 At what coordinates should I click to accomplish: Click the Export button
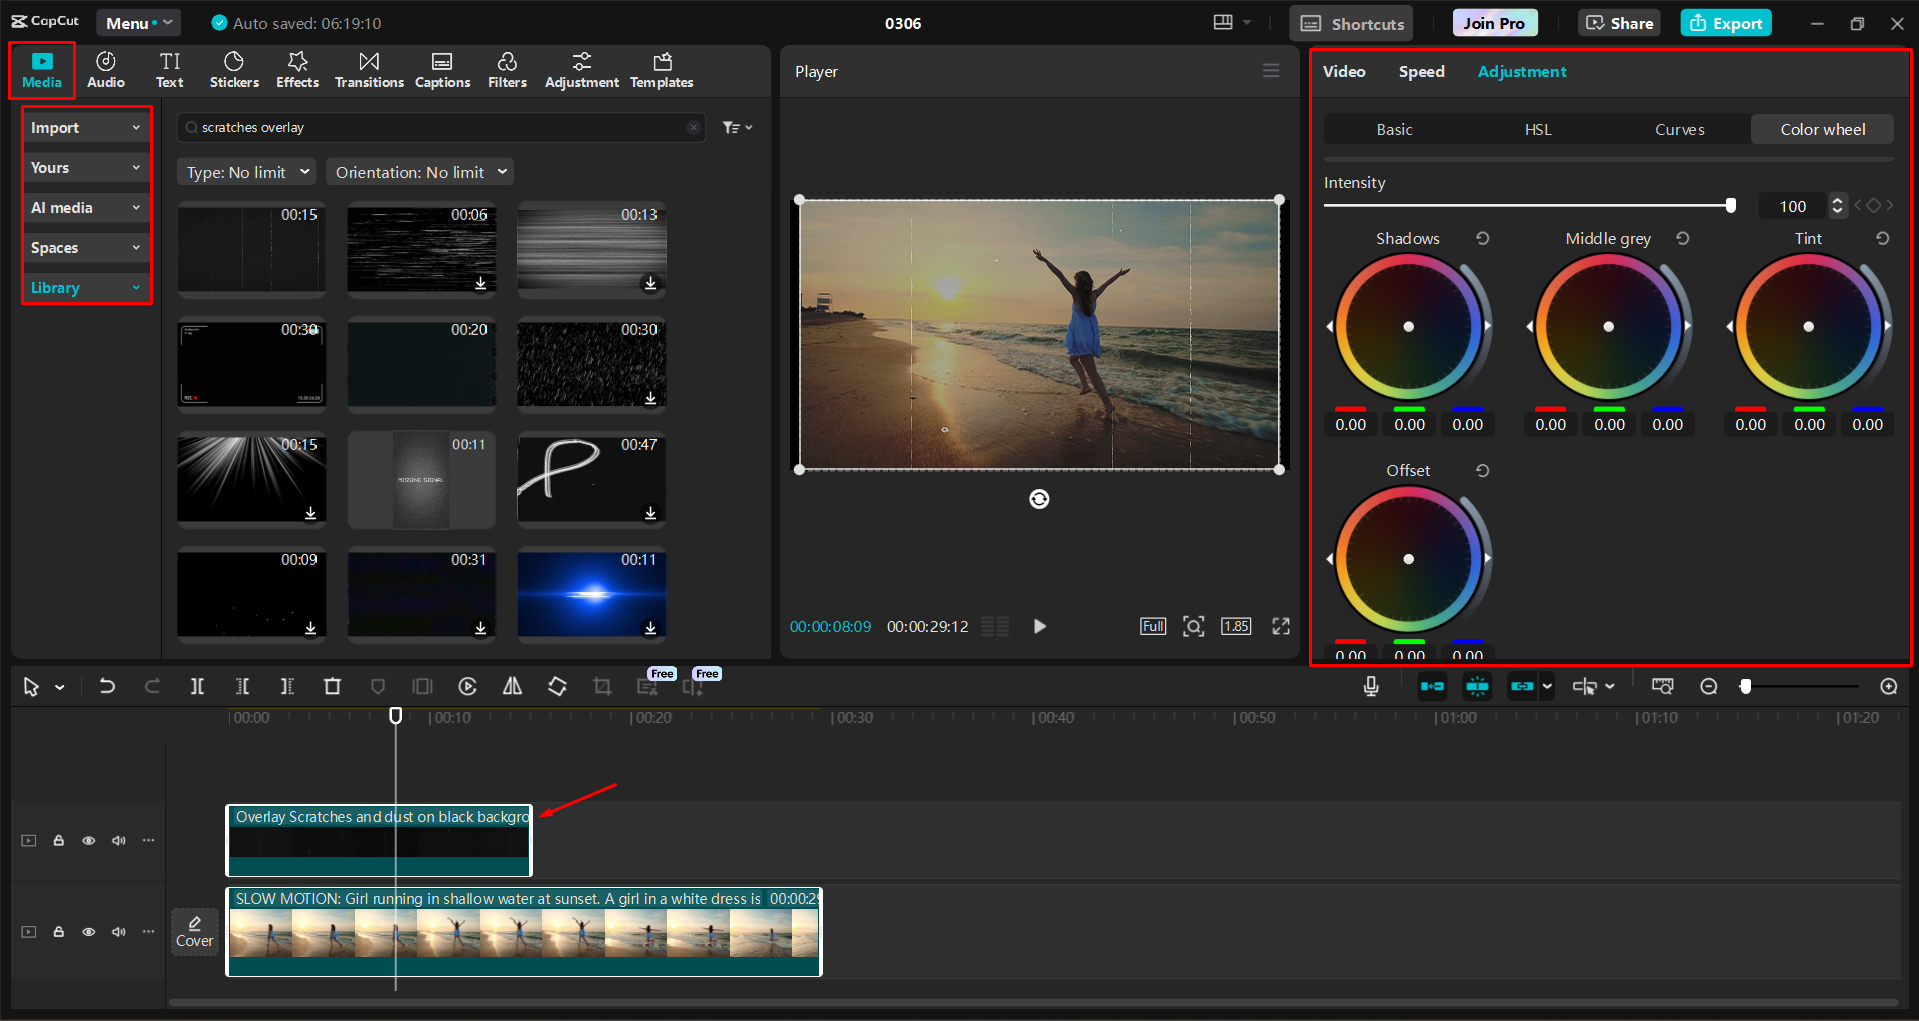tap(1726, 23)
